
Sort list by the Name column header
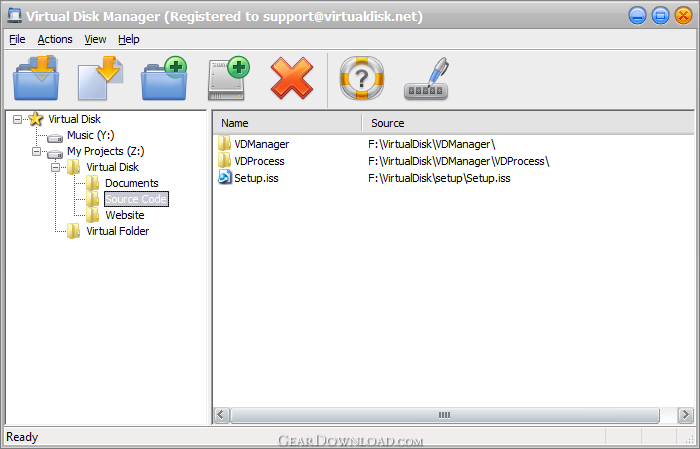(x=287, y=123)
